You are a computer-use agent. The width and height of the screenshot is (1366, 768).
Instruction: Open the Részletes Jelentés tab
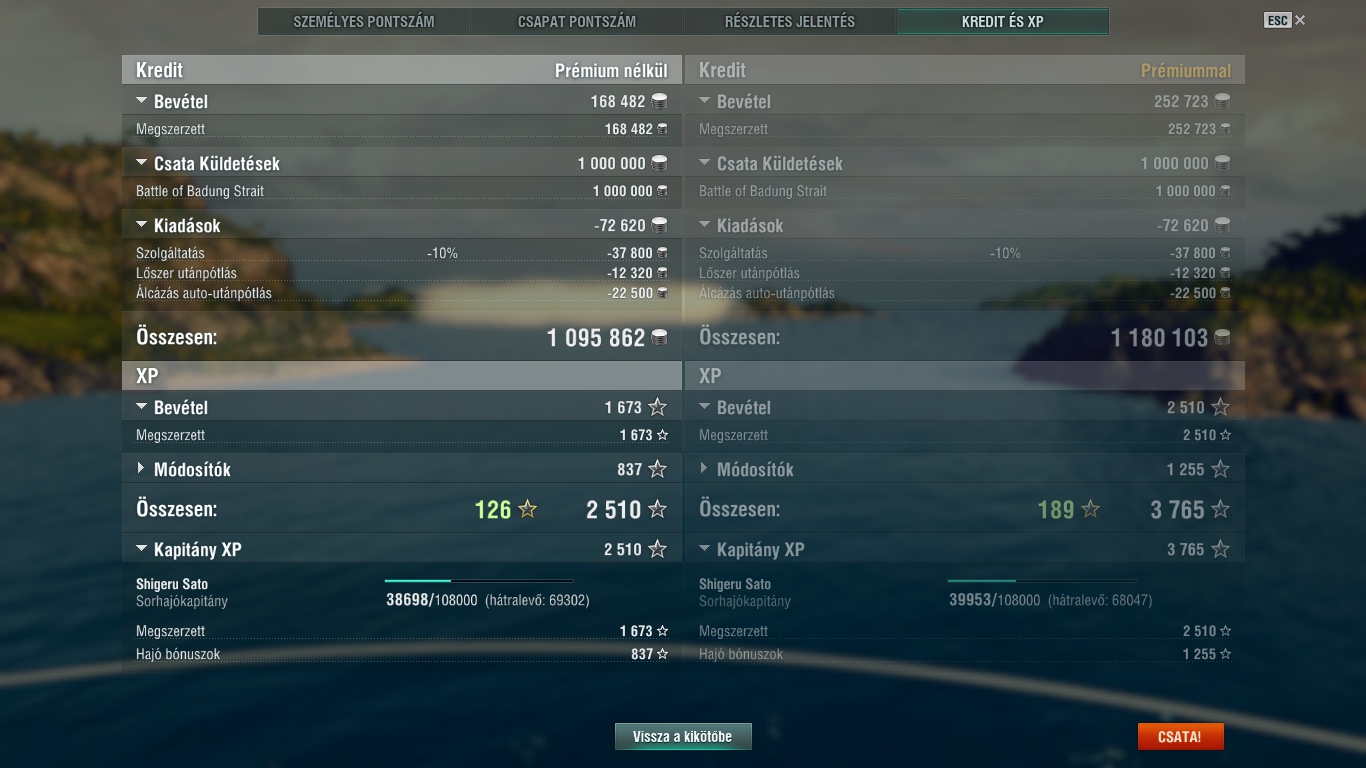point(790,21)
